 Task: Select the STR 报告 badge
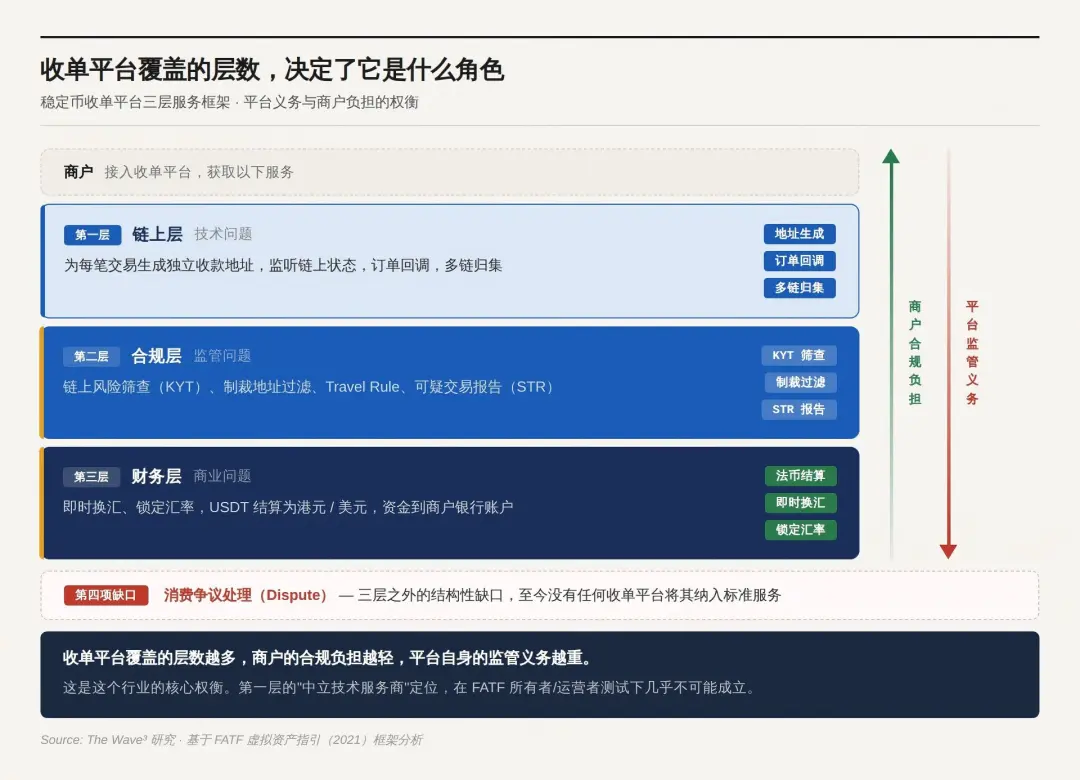point(799,409)
